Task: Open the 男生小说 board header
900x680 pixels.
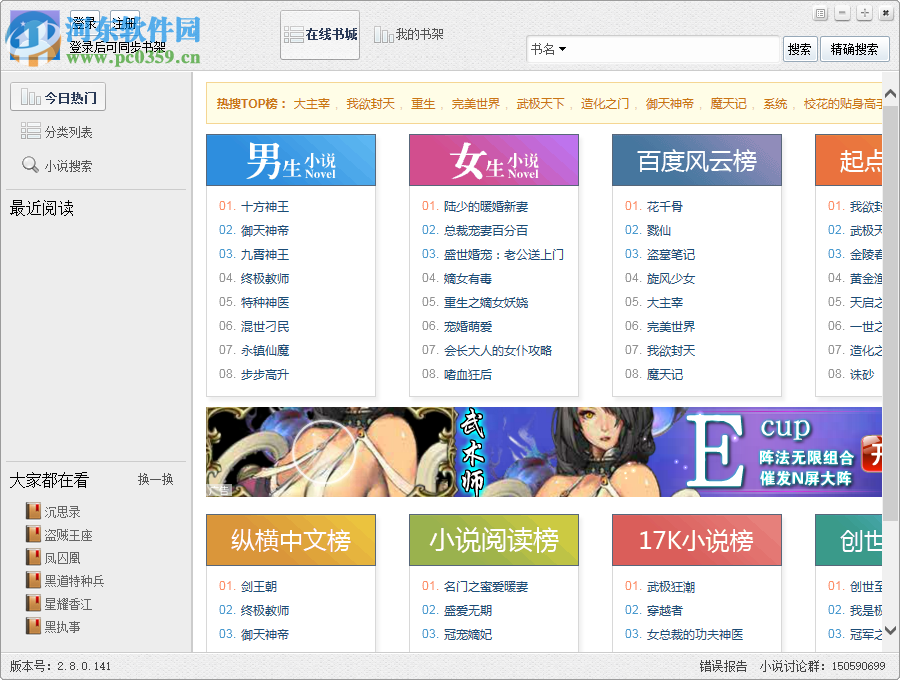Action: (x=290, y=160)
